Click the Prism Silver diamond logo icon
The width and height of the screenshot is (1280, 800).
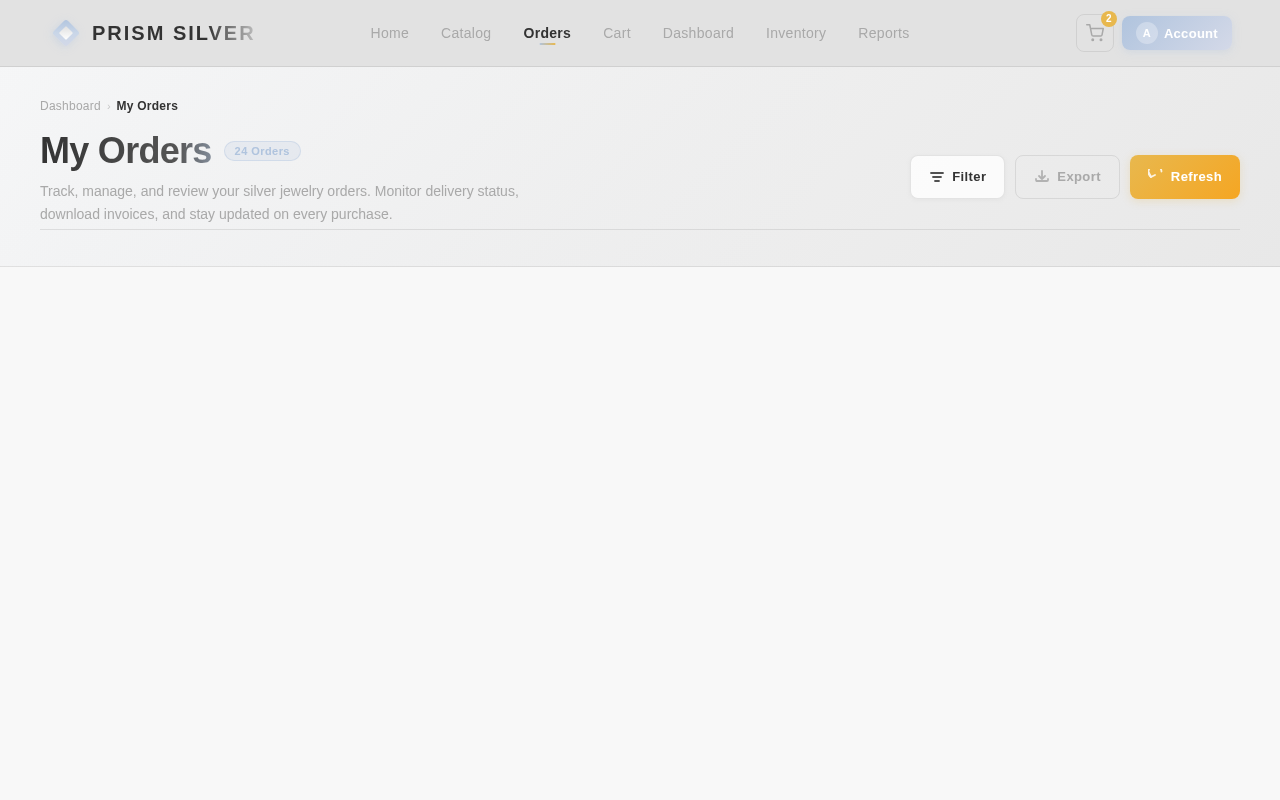pyautogui.click(x=66, y=33)
